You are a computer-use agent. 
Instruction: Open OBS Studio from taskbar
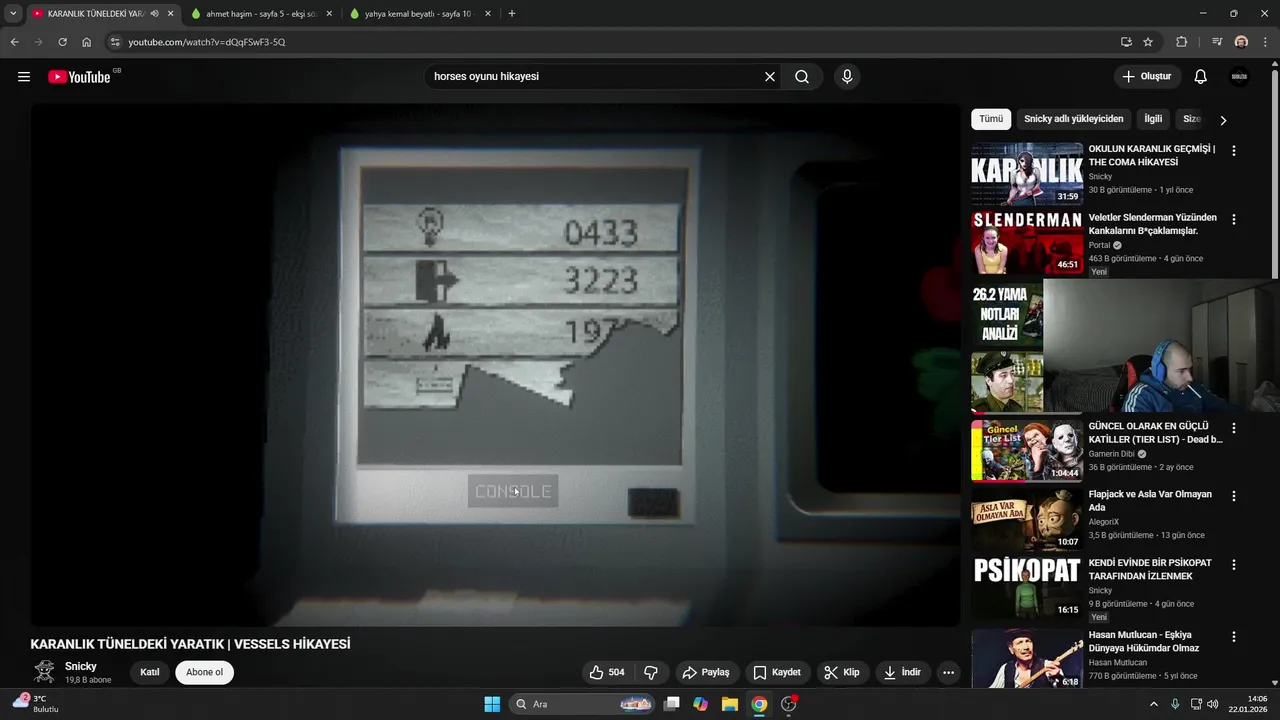[x=789, y=704]
